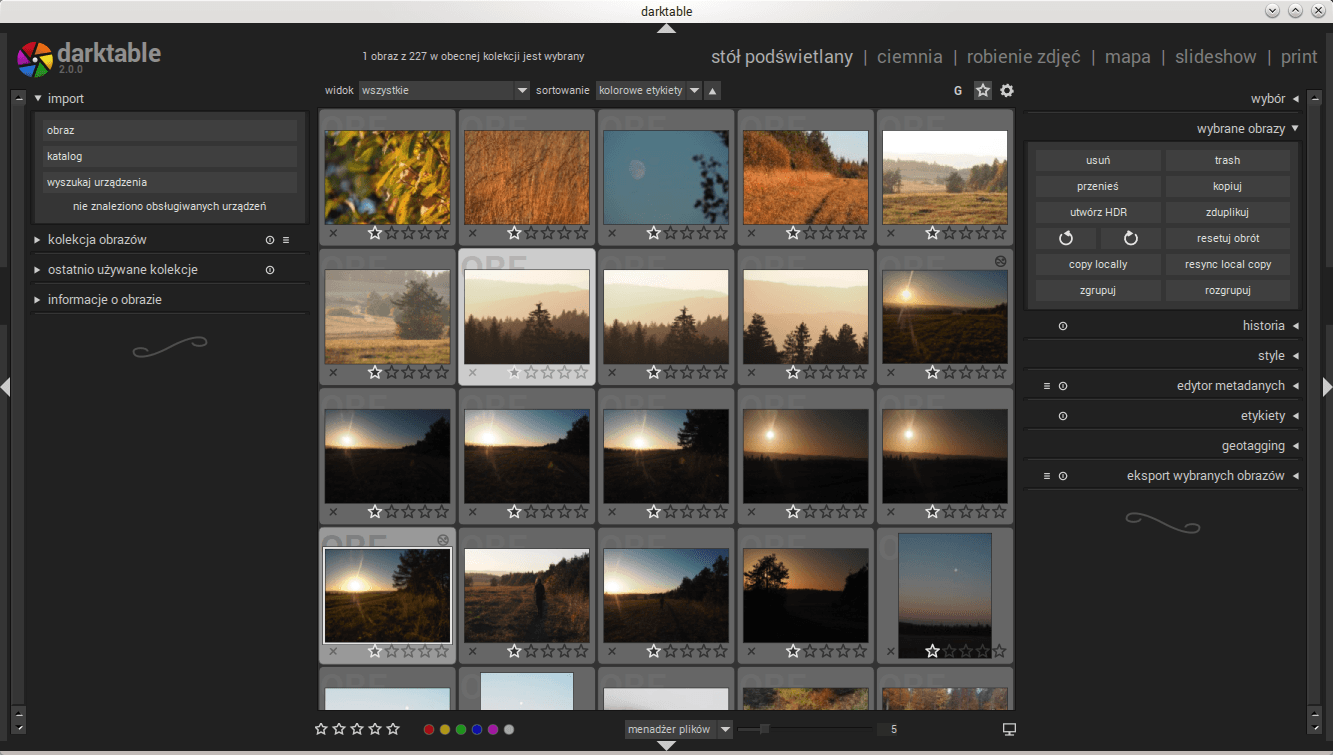The width and height of the screenshot is (1333, 755).
Task: Open the slideshow view
Action: point(1215,57)
